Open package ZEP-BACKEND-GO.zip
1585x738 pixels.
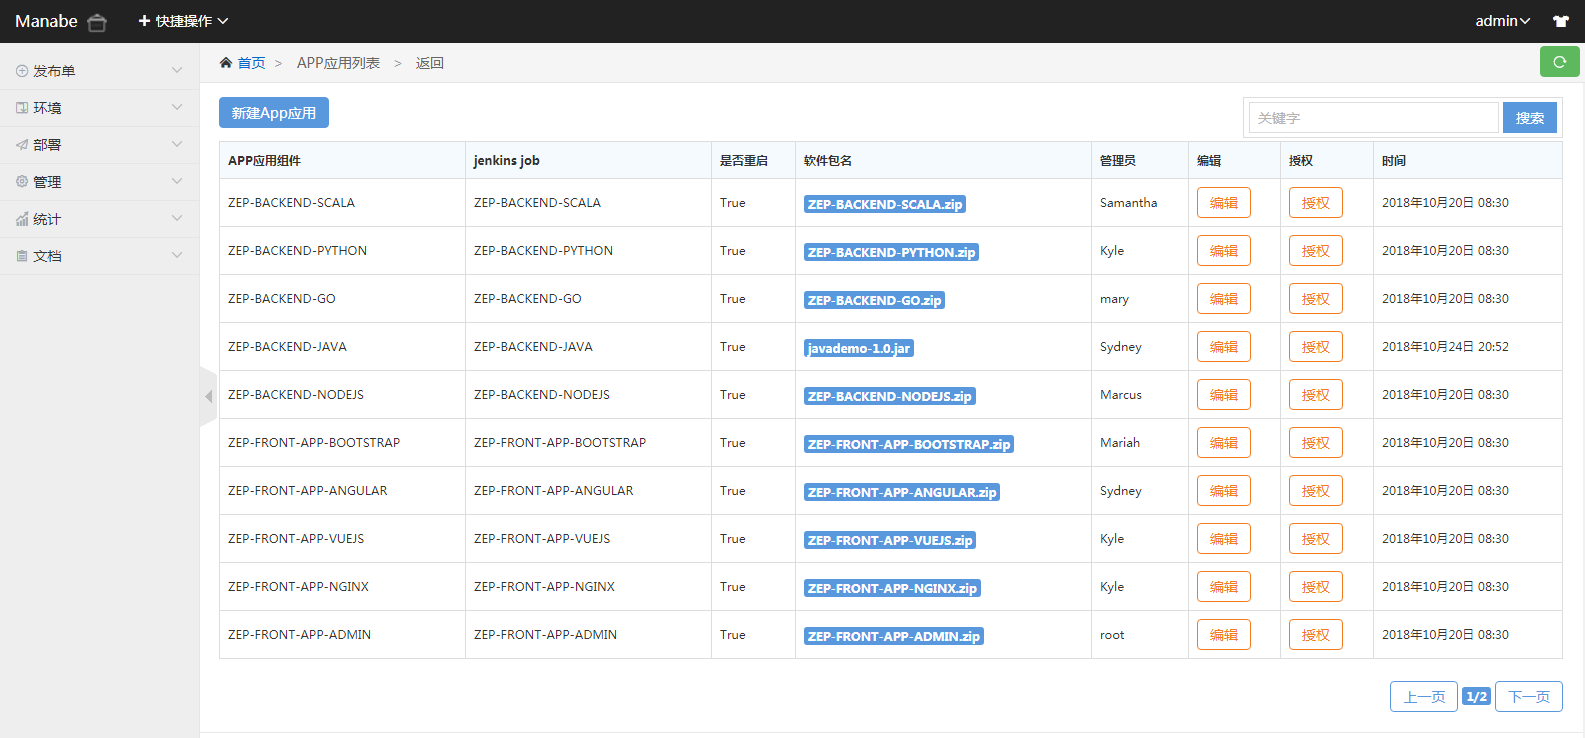pos(874,300)
